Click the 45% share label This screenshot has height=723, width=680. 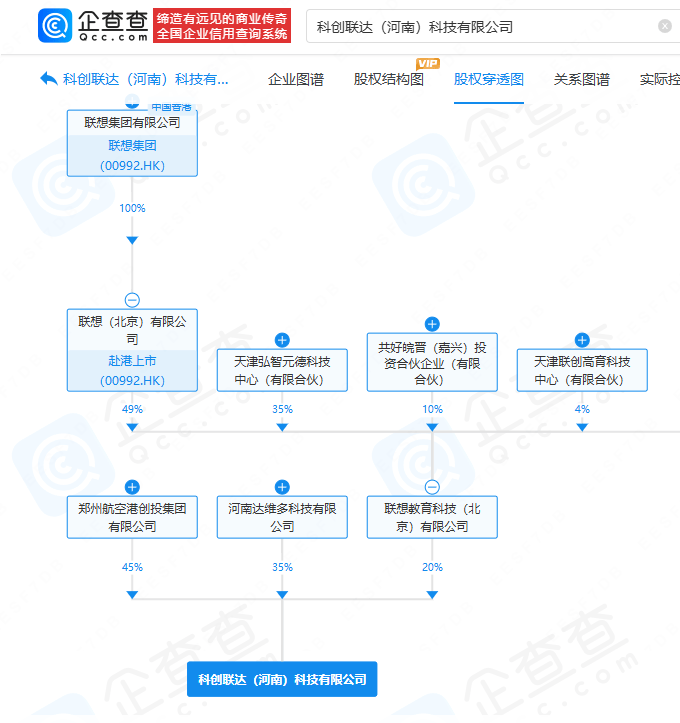point(132,567)
